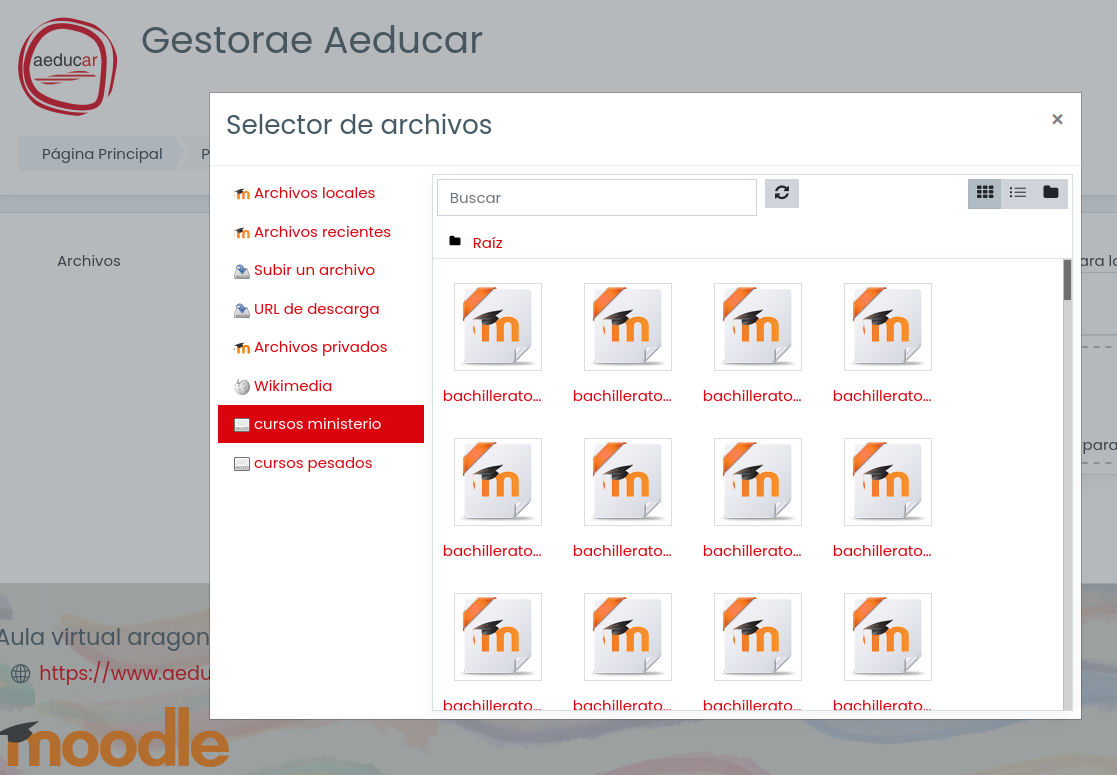Image resolution: width=1117 pixels, height=775 pixels.
Task: Click the refresh icon beside search box
Action: [x=781, y=193]
